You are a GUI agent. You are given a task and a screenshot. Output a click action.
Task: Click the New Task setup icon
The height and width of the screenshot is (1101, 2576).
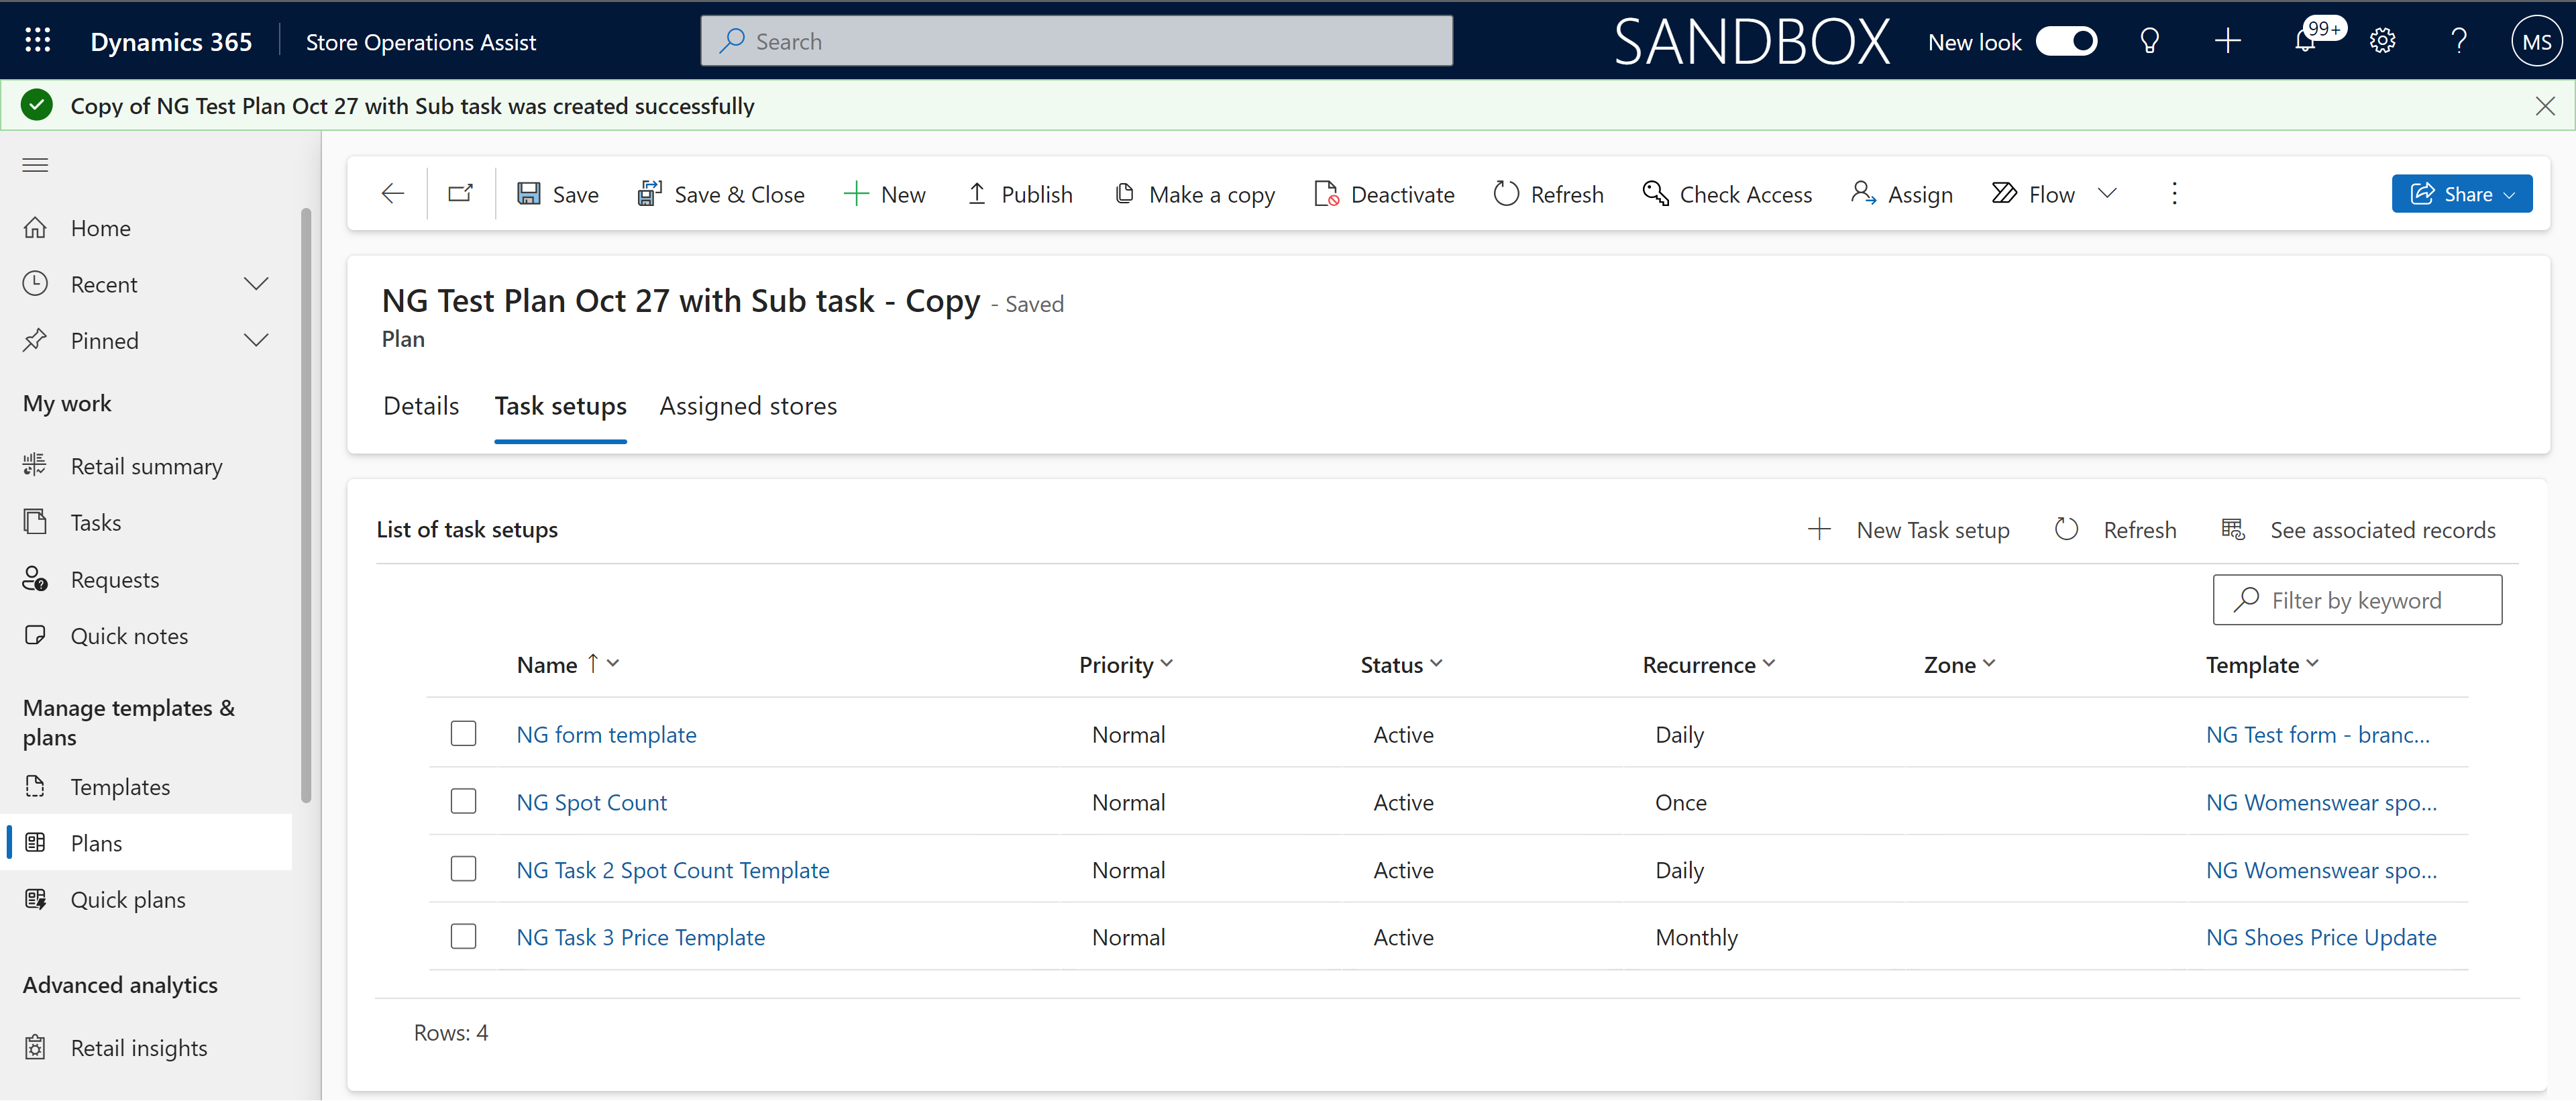click(1819, 527)
